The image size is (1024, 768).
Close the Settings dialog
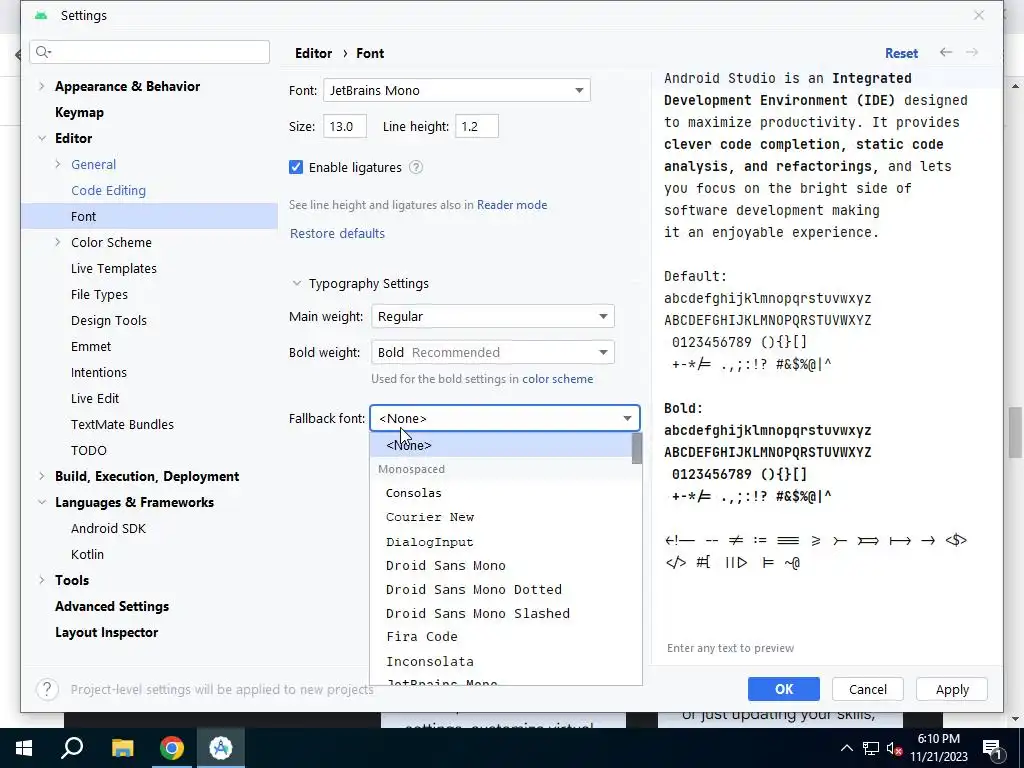[978, 15]
